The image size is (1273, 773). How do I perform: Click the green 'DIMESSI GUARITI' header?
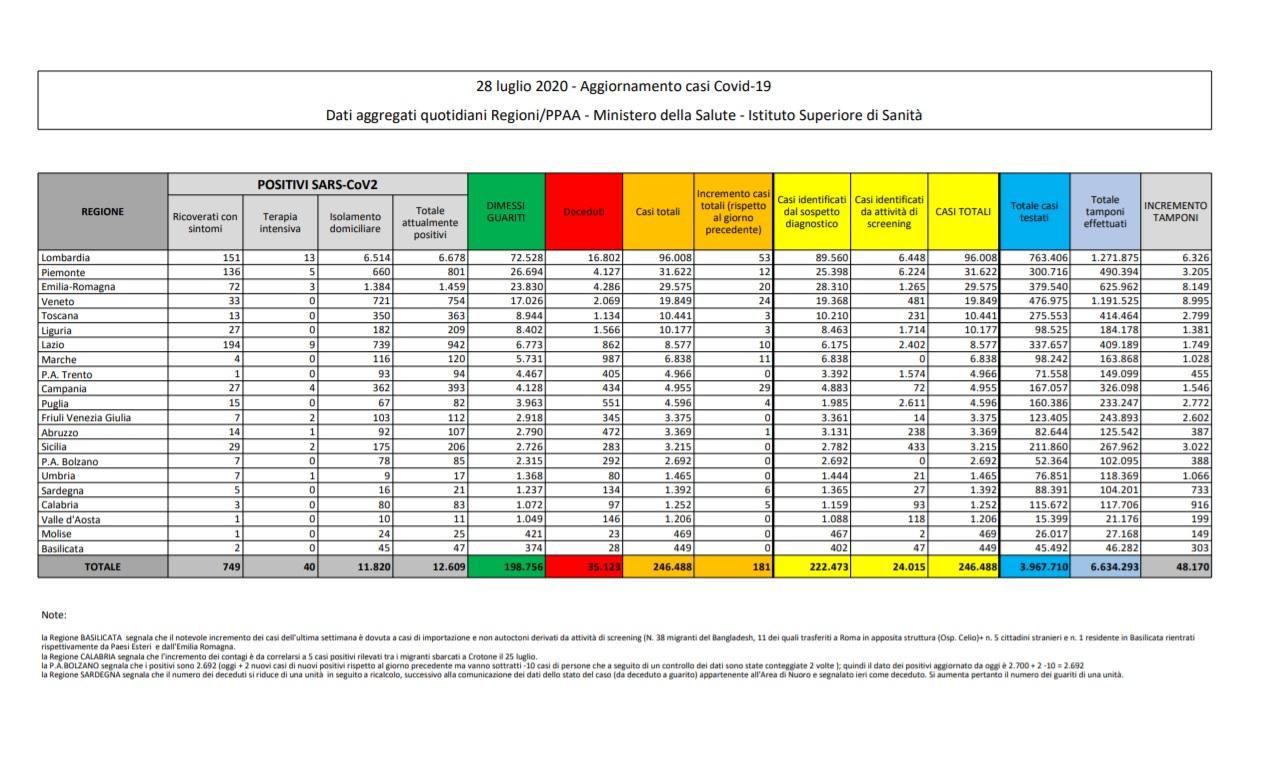[507, 211]
